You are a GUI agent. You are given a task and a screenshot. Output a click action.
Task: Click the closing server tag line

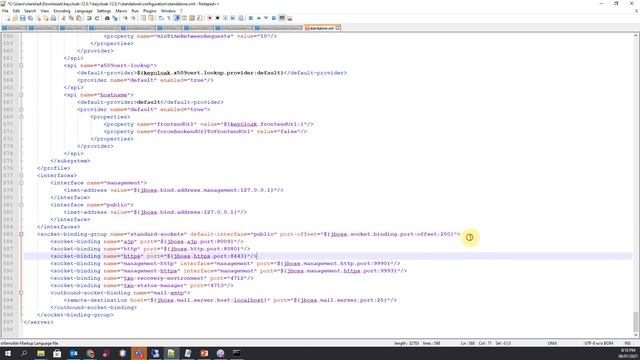(x=38, y=322)
